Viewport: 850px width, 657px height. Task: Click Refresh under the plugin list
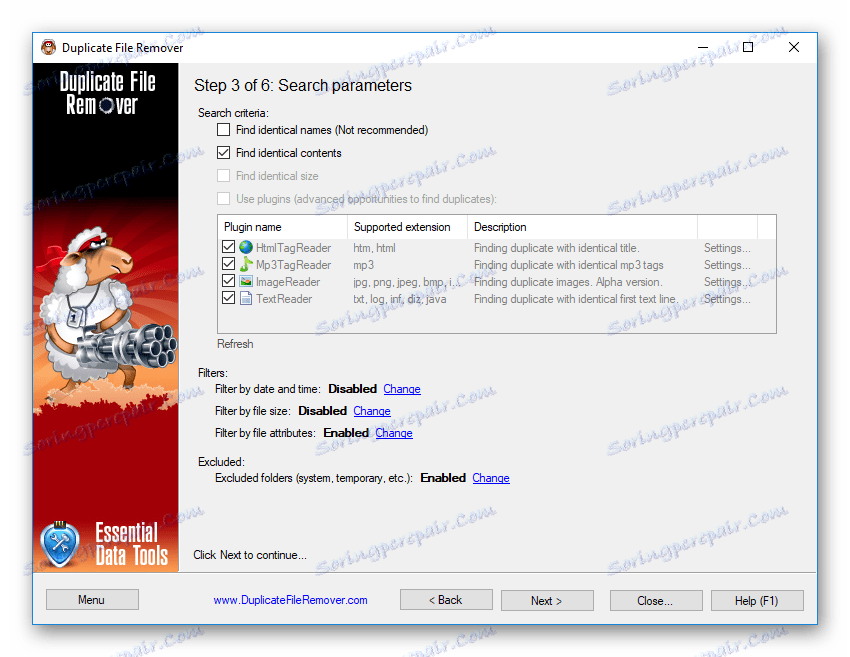[235, 344]
